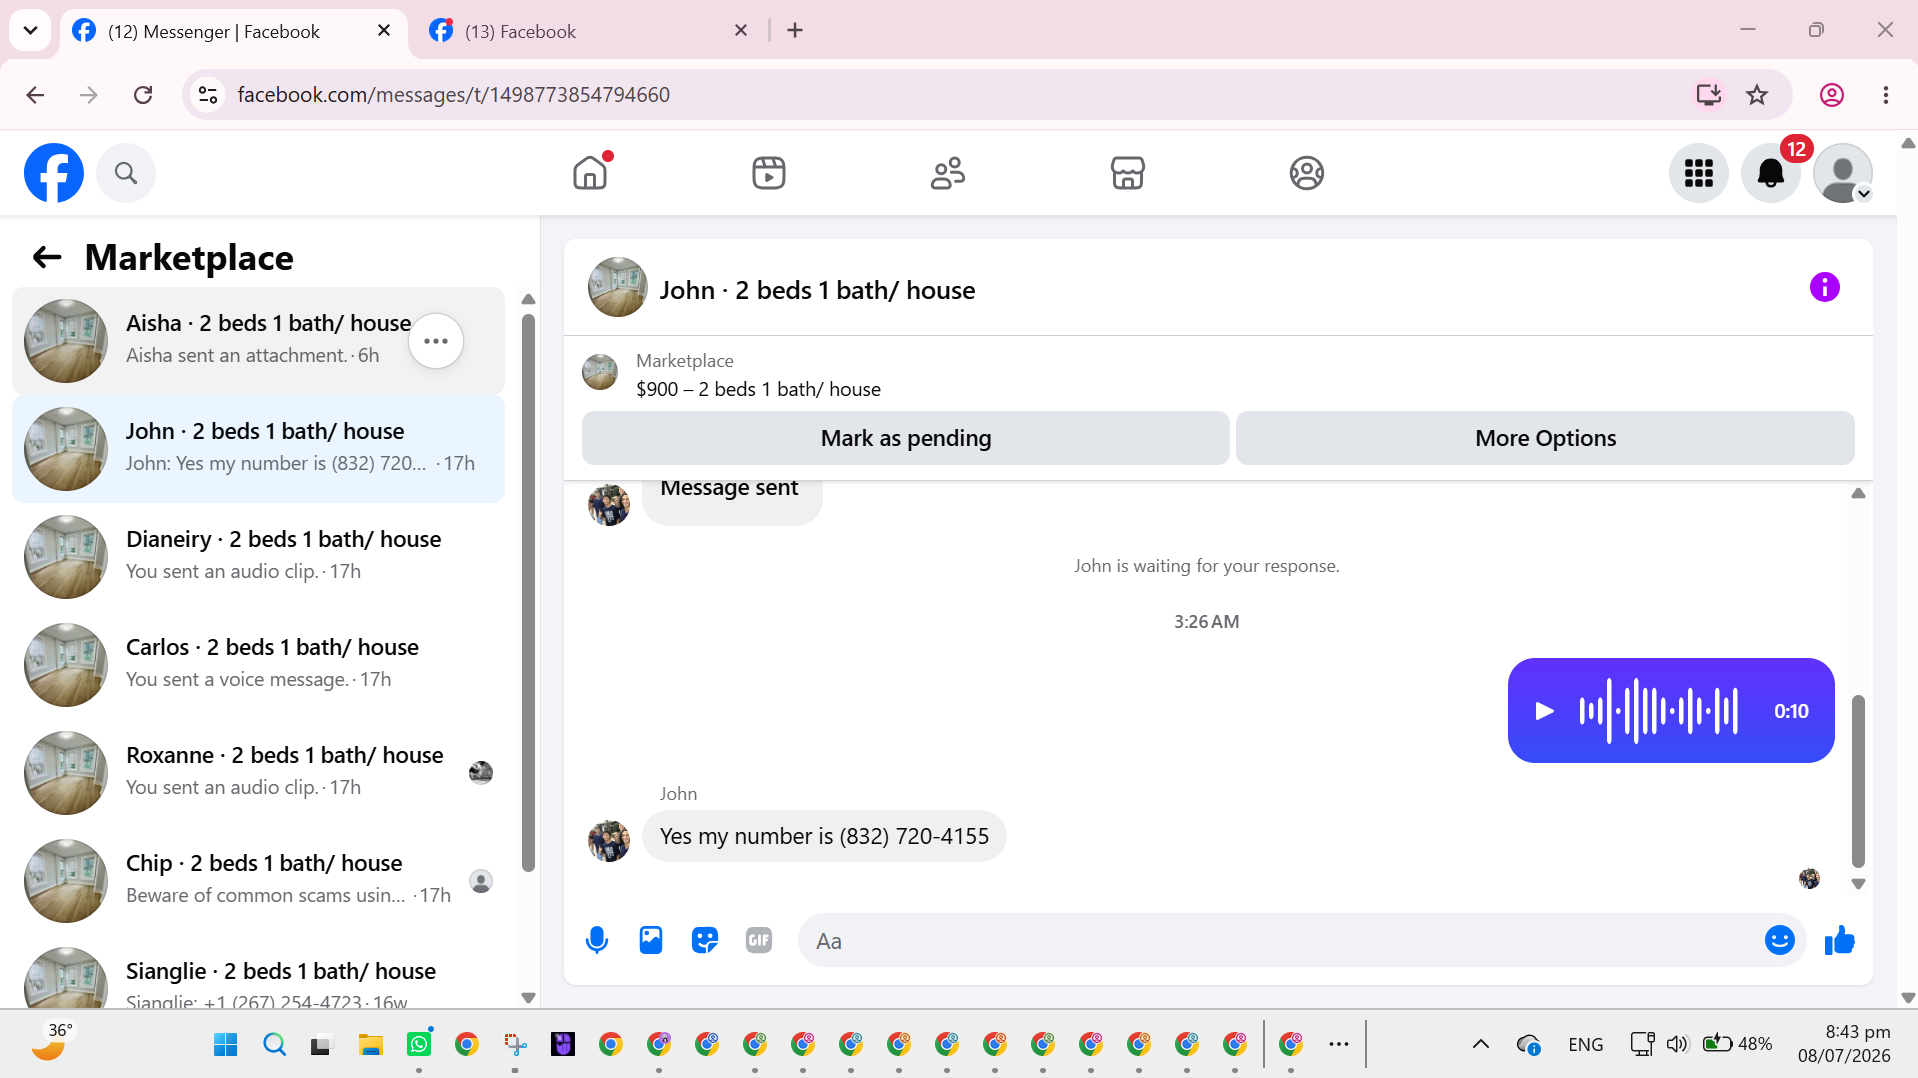The height and width of the screenshot is (1078, 1918).
Task: Expand the browser tab search dropdown
Action: point(30,31)
